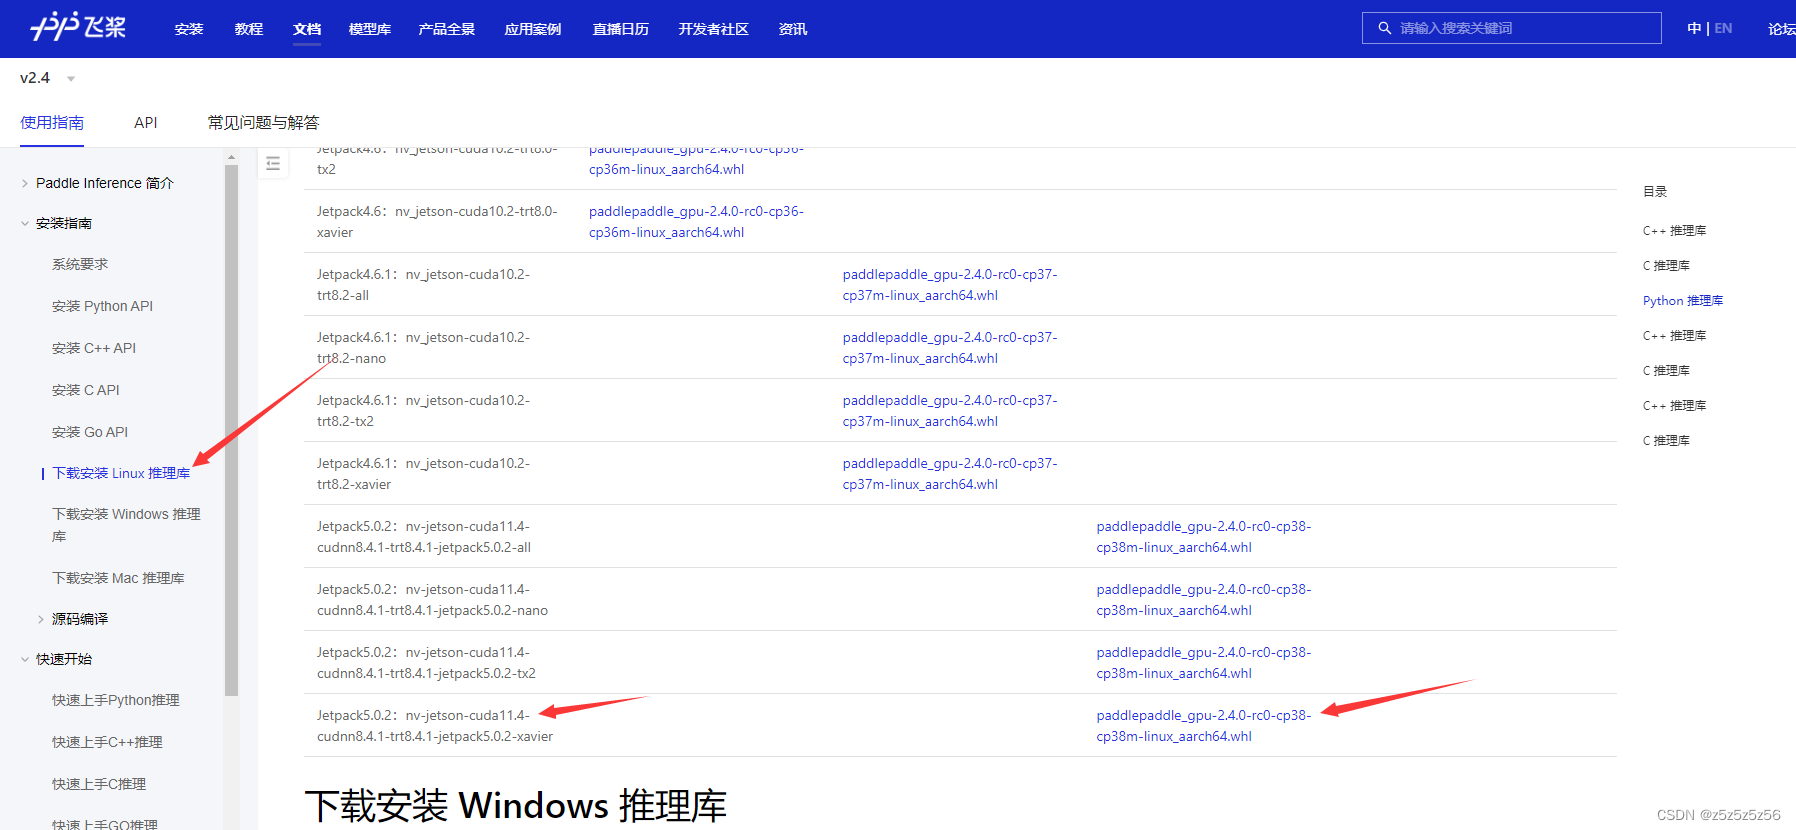Download cp38 whl for jetpack5.0.2-xavier
This screenshot has width=1796, height=830.
point(1204,726)
